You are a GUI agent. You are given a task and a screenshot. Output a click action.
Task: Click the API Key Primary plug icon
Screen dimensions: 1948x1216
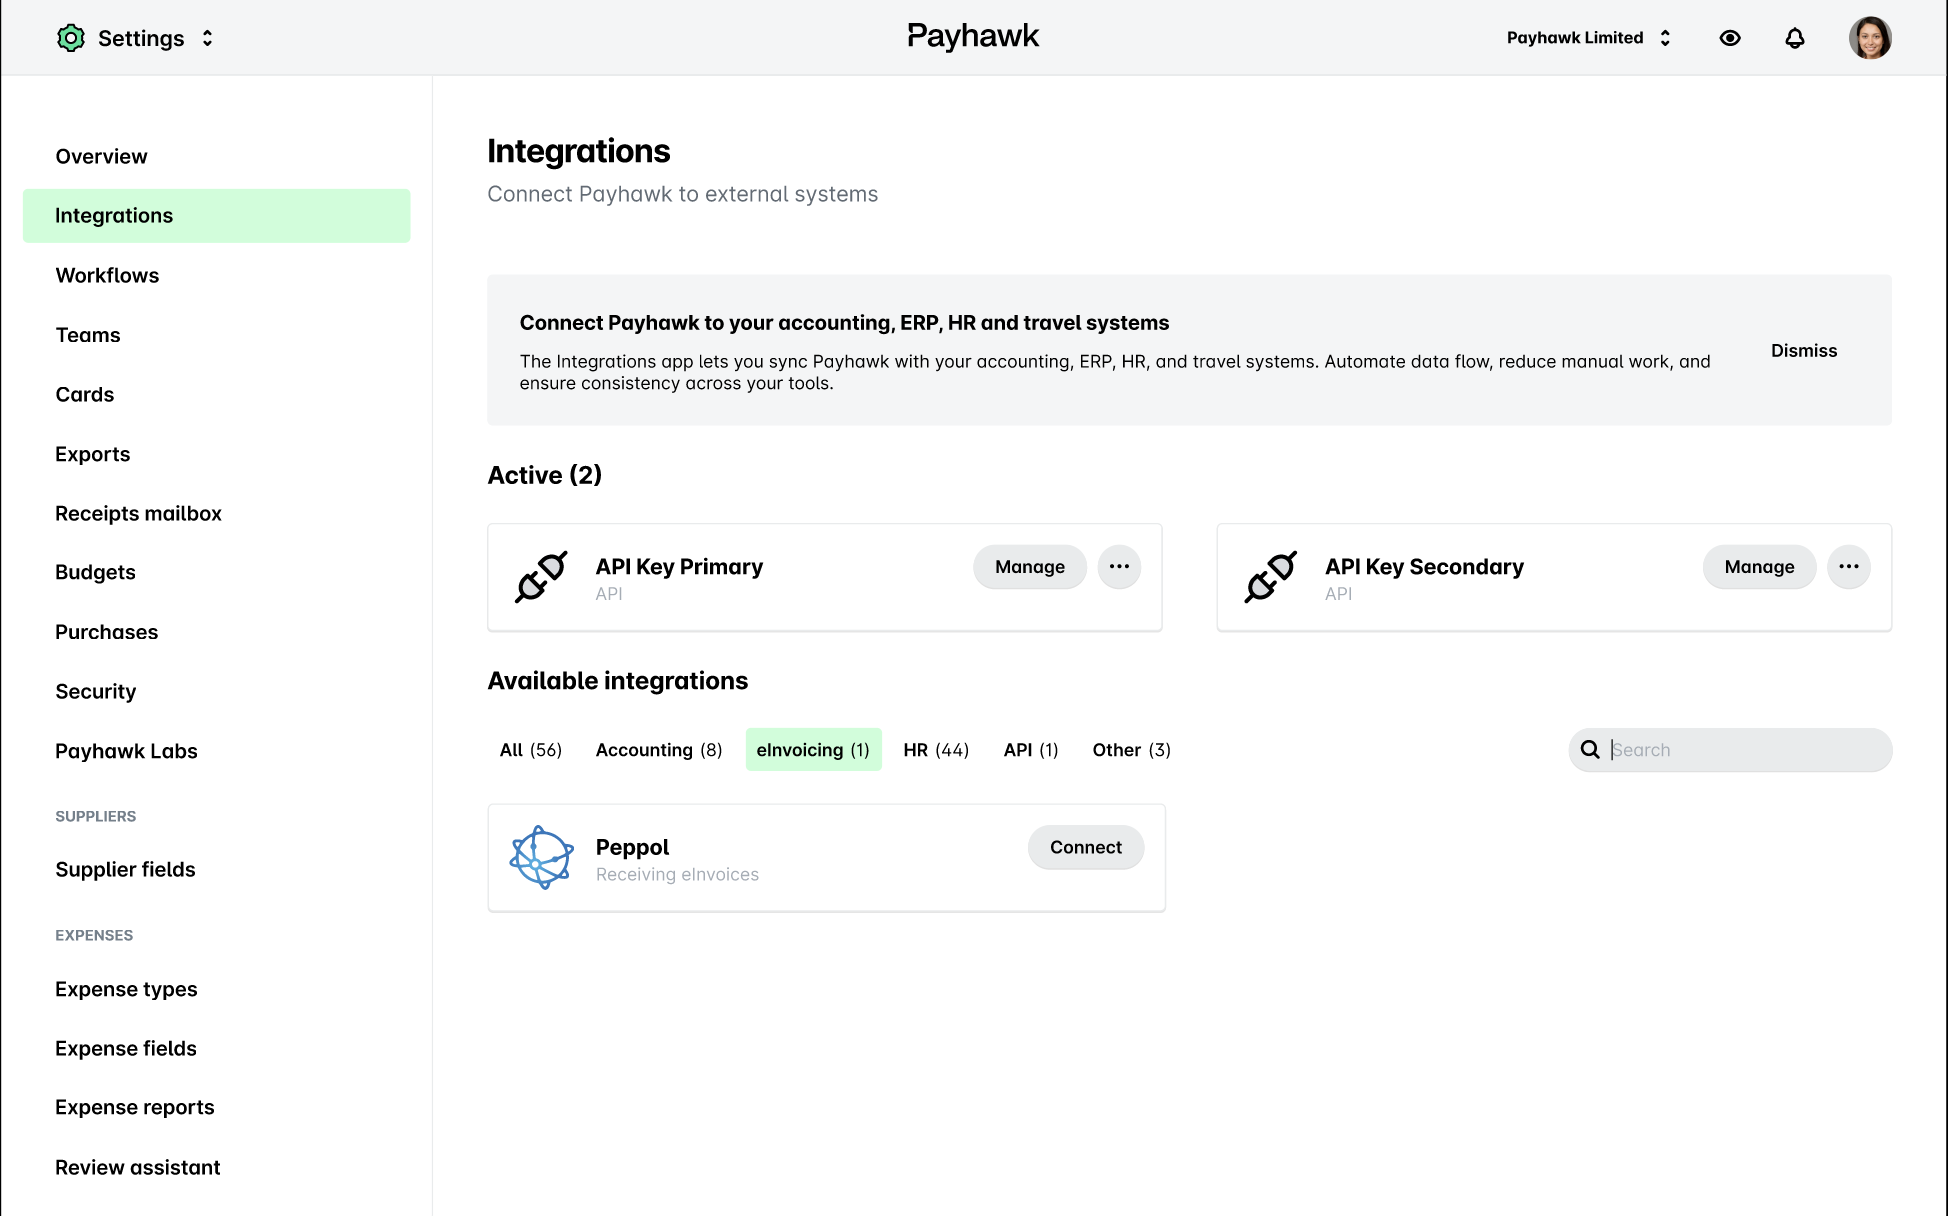tap(541, 577)
